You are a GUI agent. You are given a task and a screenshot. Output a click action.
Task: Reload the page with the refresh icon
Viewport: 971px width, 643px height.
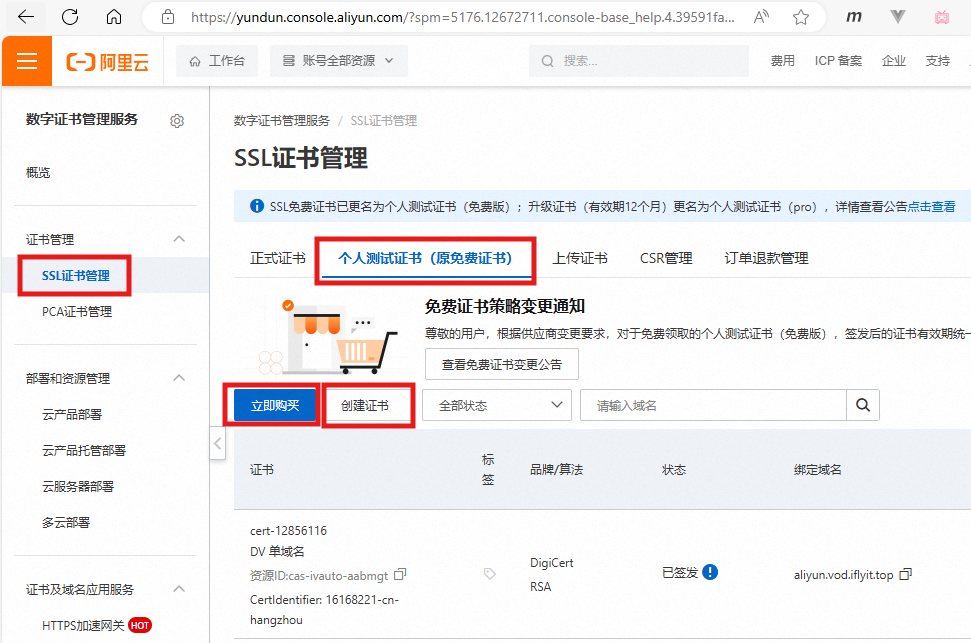(70, 17)
